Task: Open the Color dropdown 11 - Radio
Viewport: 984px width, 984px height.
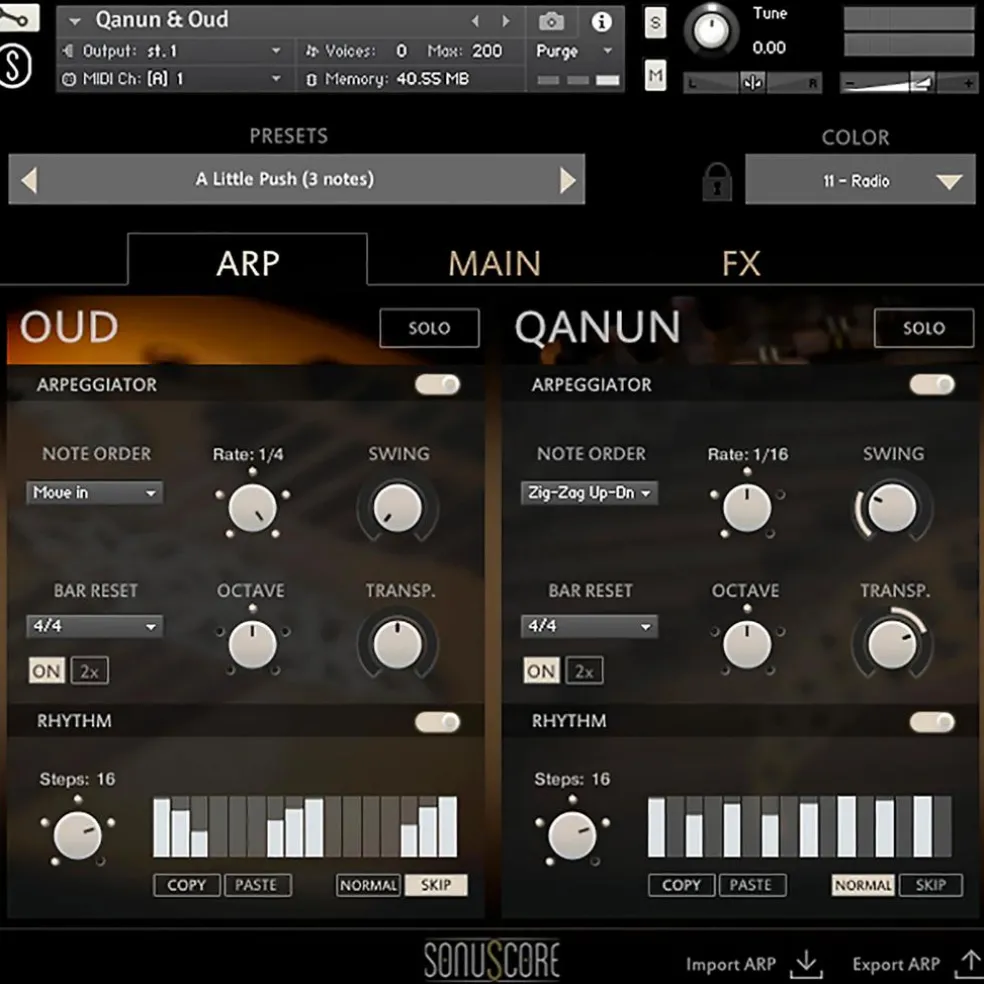Action: click(860, 180)
